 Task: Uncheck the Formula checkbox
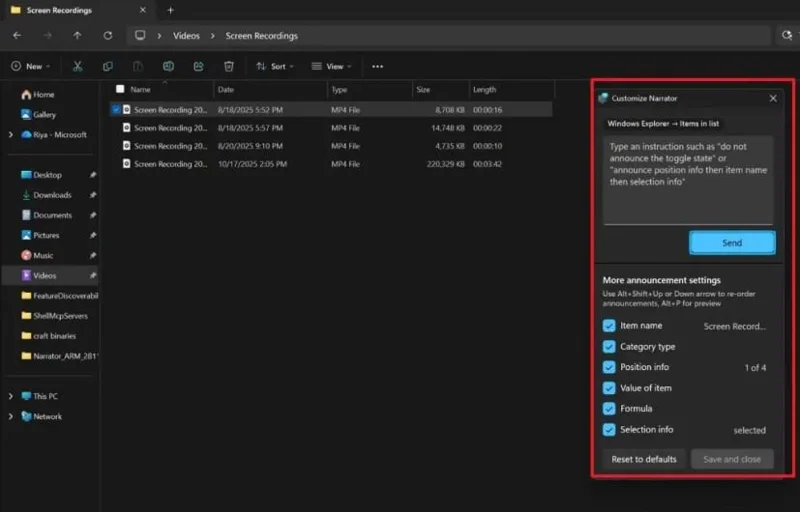pos(609,408)
